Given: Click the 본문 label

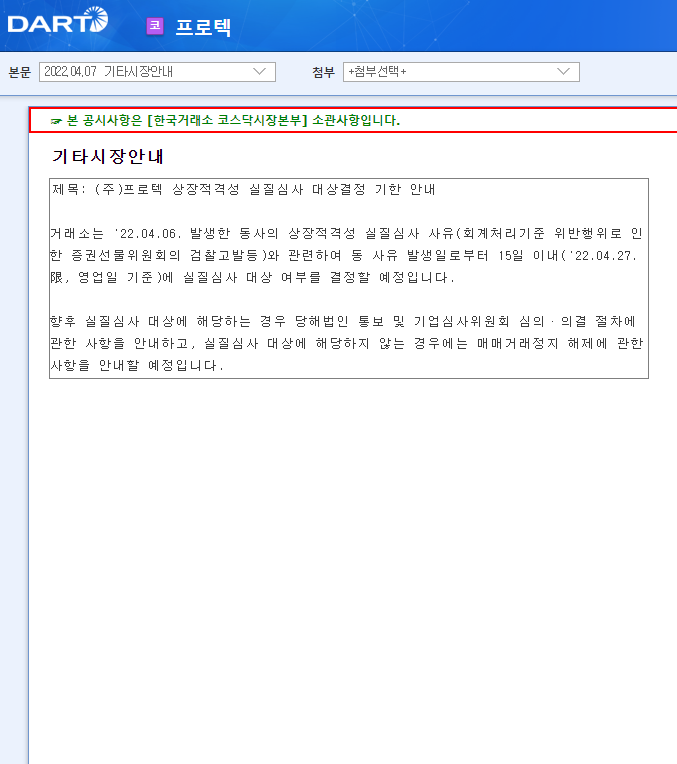Looking at the screenshot, I should (x=19, y=72).
